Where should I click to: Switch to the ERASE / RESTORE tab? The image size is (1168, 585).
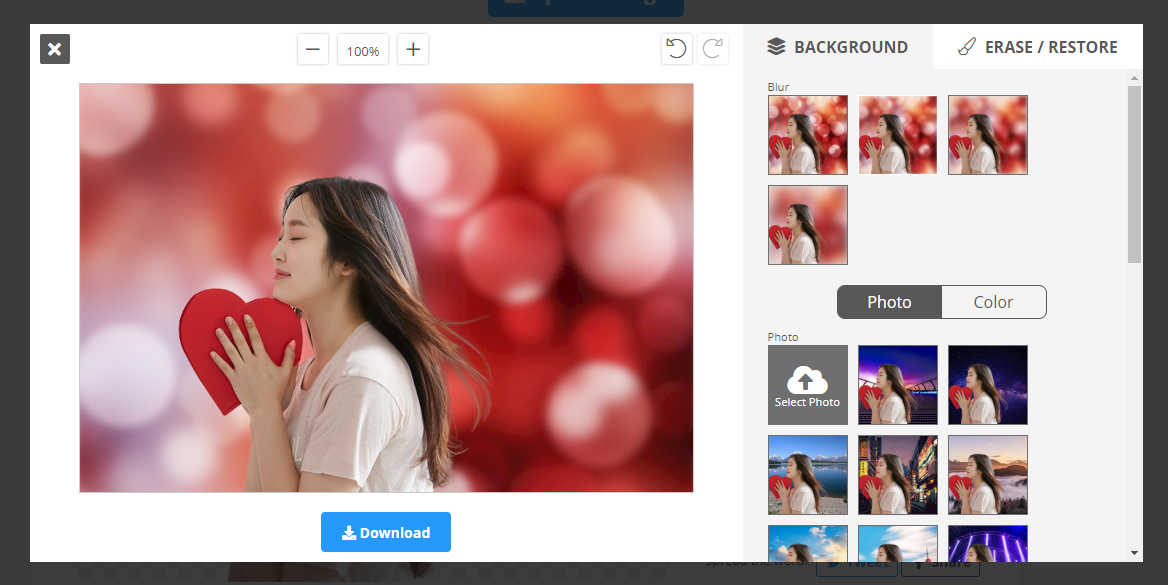coord(1038,47)
